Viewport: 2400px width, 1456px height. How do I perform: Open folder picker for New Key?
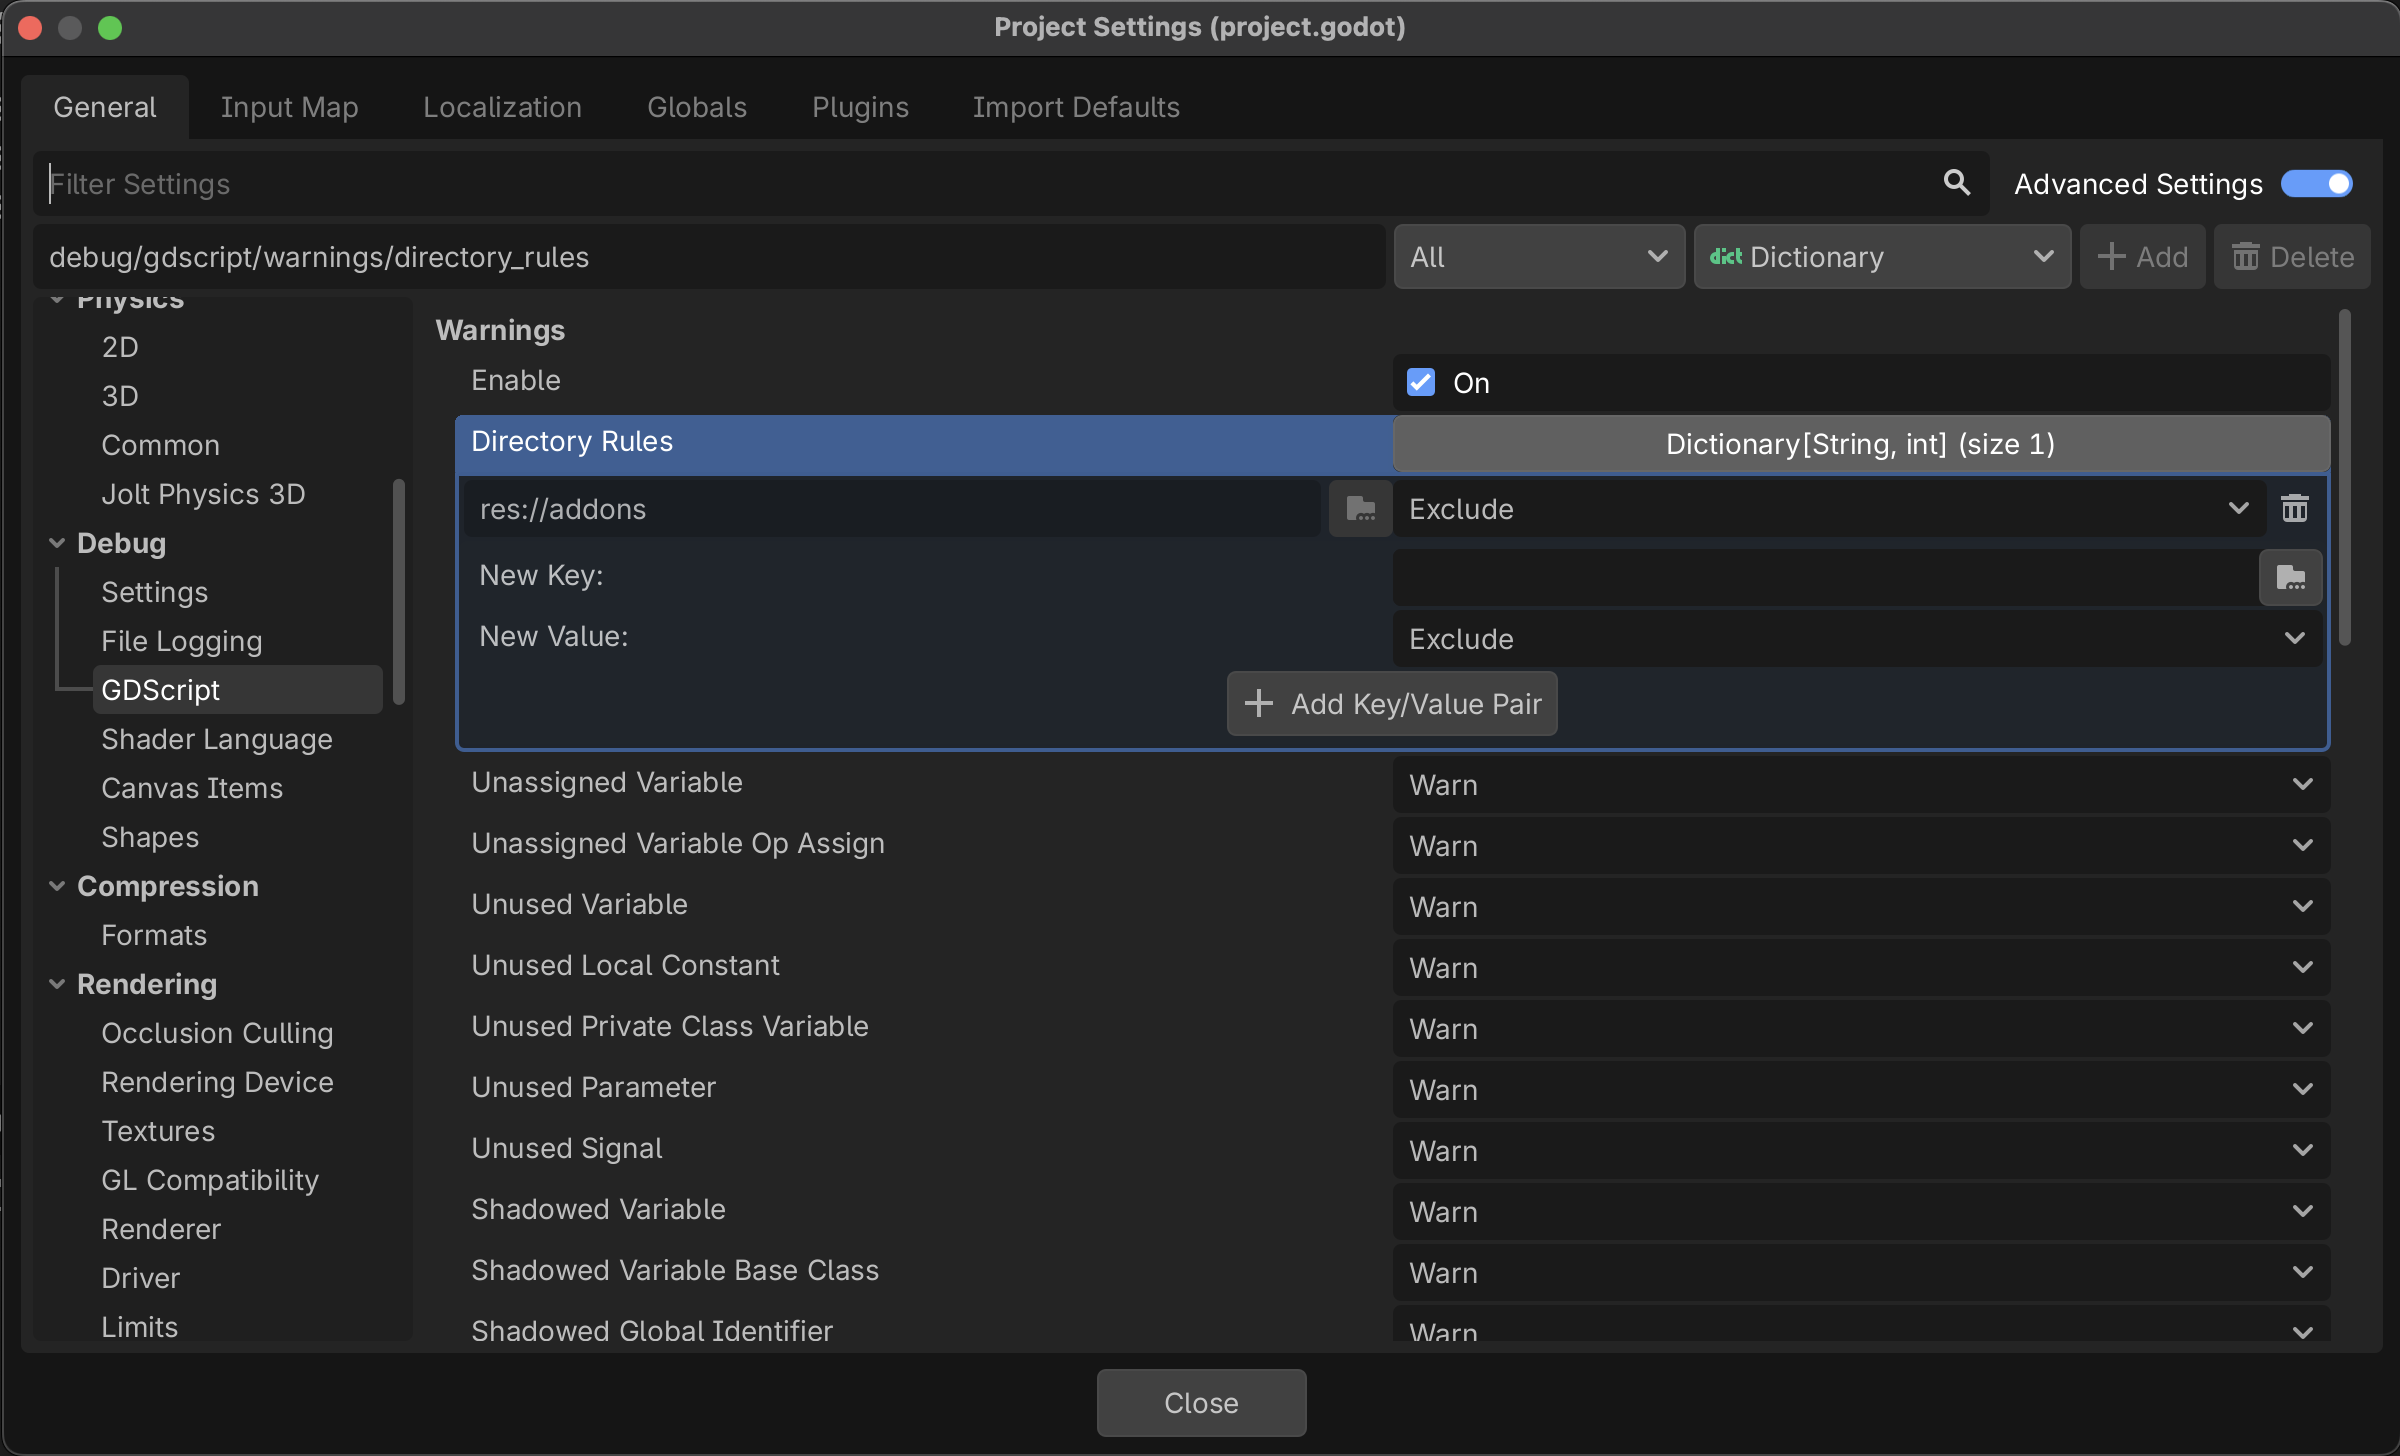(x=2290, y=577)
